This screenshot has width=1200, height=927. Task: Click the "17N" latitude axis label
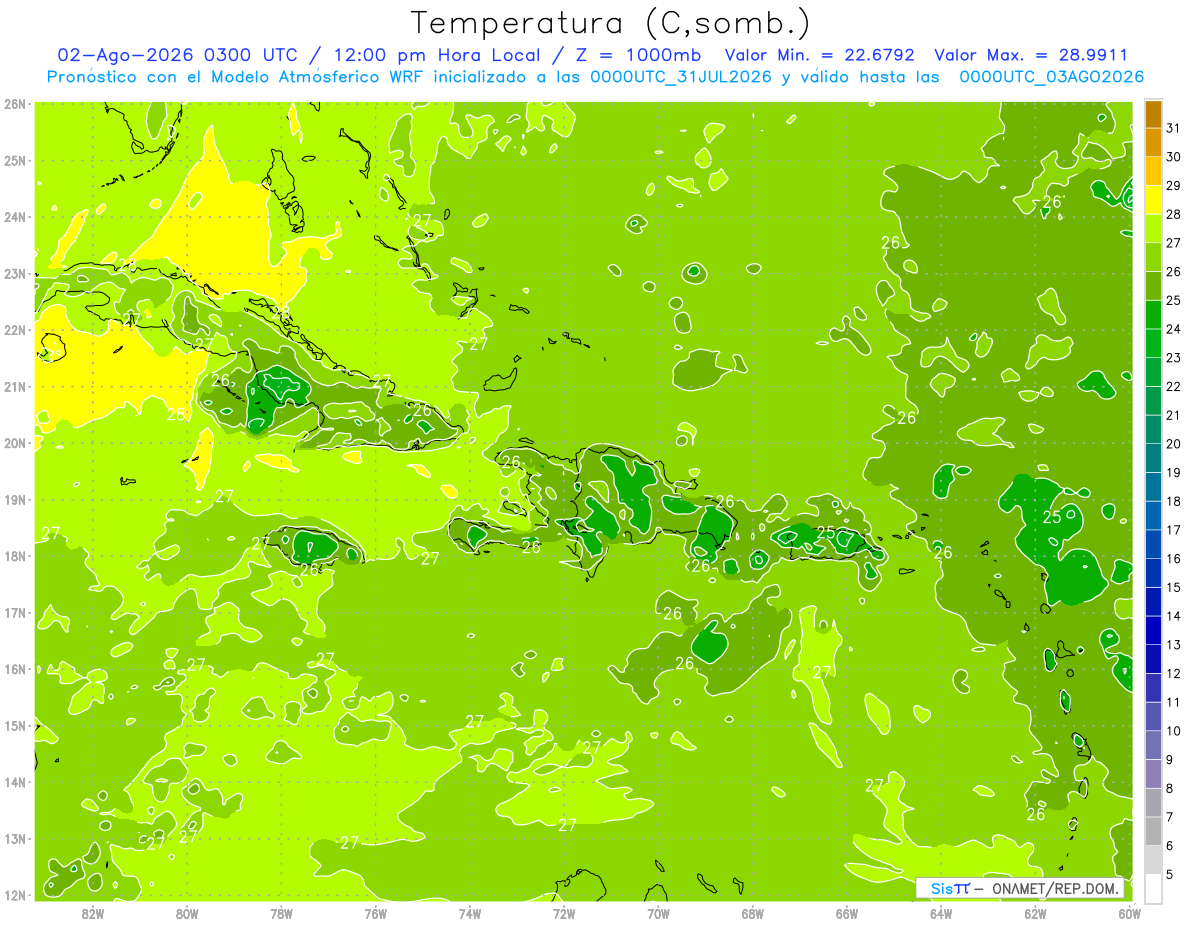(16, 612)
